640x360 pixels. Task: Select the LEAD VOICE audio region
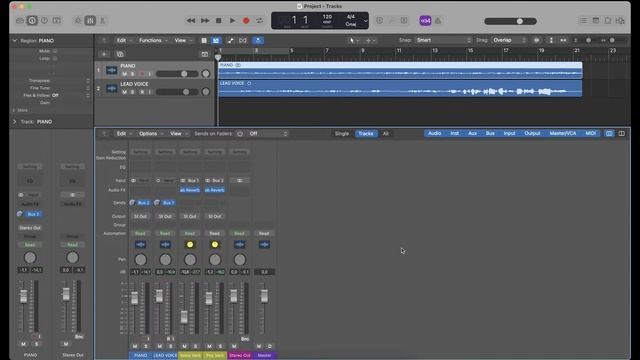[400, 89]
